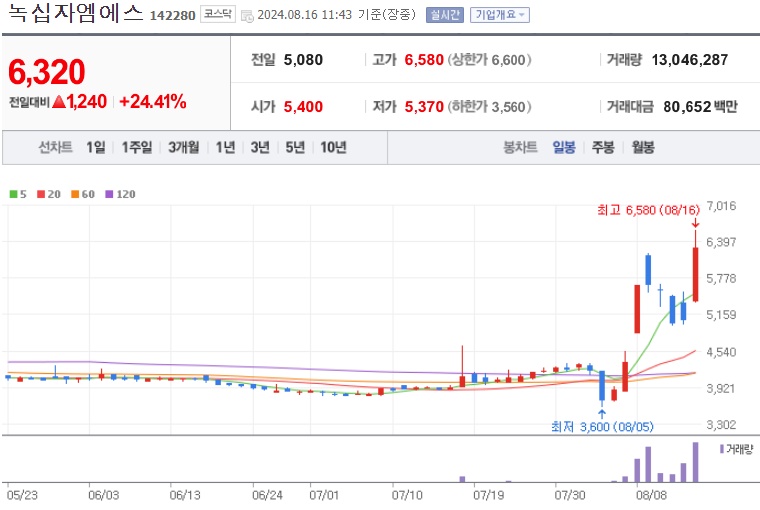Show the 5년 line chart
Screen dimensions: 760x510
(295, 147)
